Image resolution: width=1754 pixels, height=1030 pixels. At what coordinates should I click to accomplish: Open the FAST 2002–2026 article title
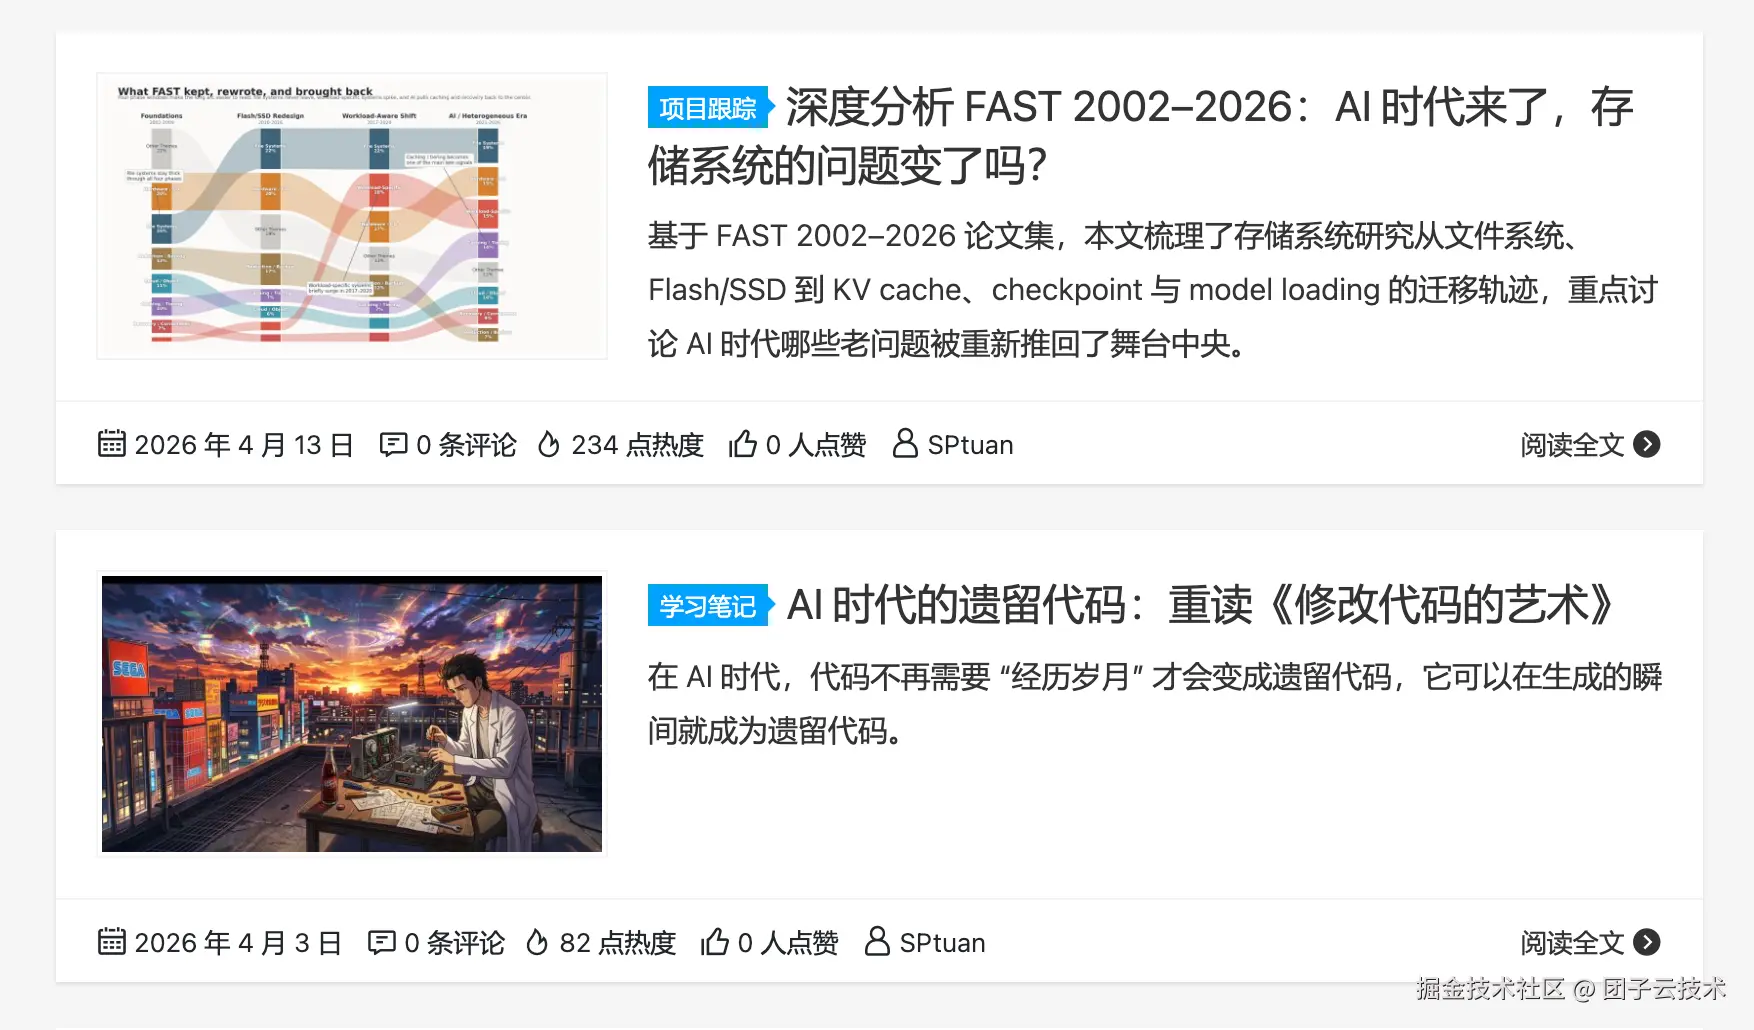[x=1141, y=136]
